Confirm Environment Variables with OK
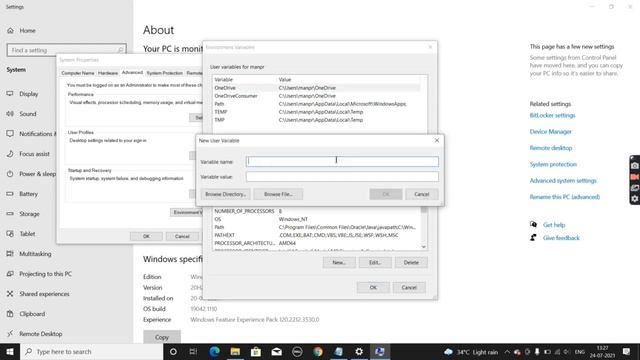Viewport: 640px width, 360px height. coord(373,287)
